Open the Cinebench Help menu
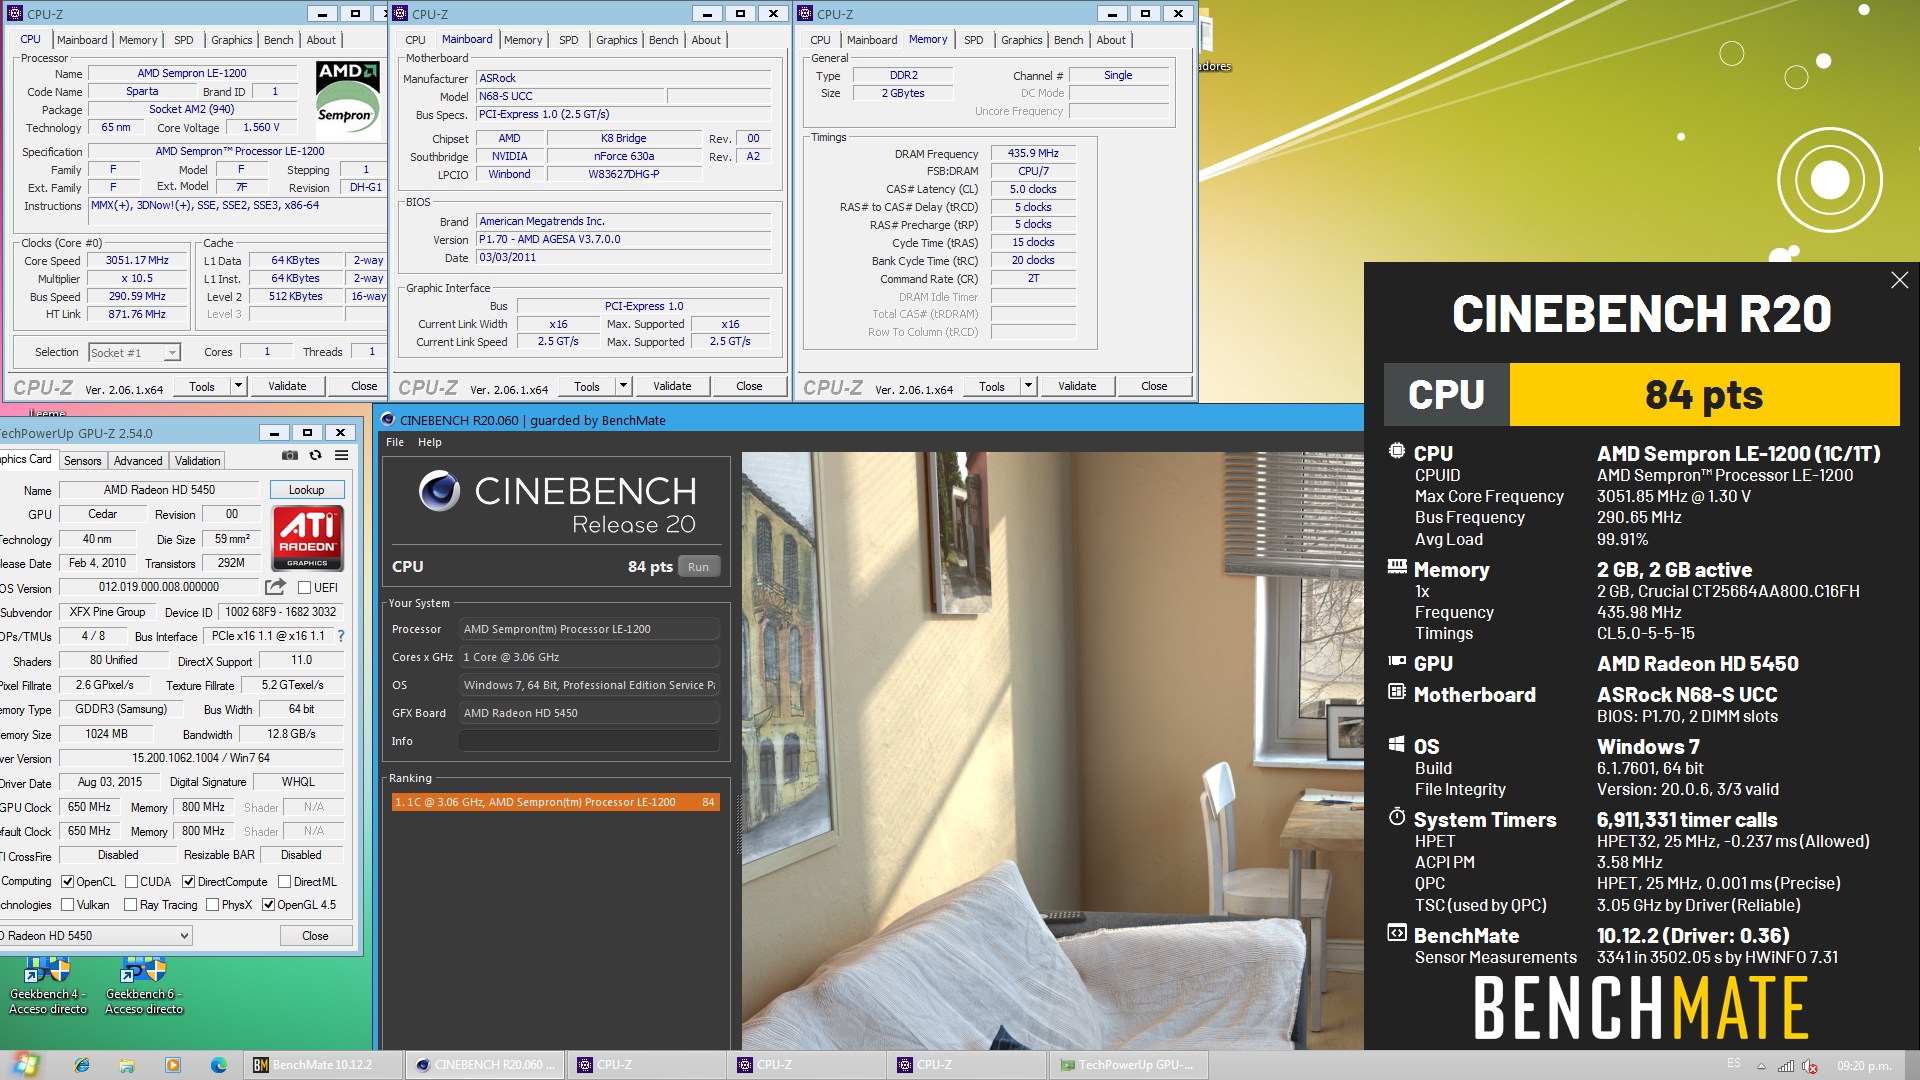The image size is (1920, 1080). (x=429, y=442)
